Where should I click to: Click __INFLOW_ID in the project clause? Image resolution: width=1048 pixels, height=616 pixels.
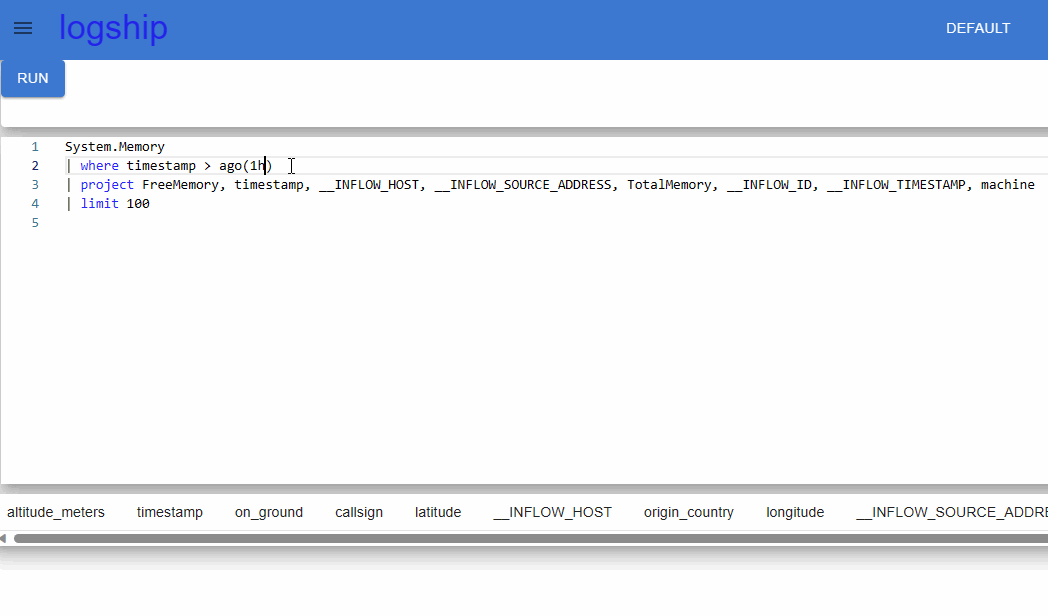(x=769, y=184)
